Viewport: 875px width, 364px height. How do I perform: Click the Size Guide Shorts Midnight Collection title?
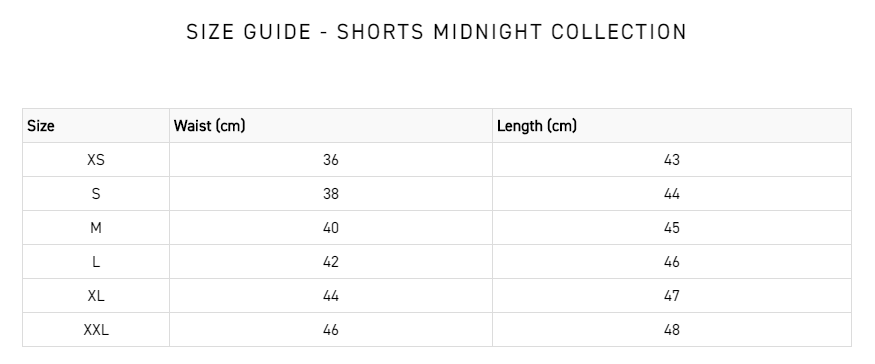[436, 32]
